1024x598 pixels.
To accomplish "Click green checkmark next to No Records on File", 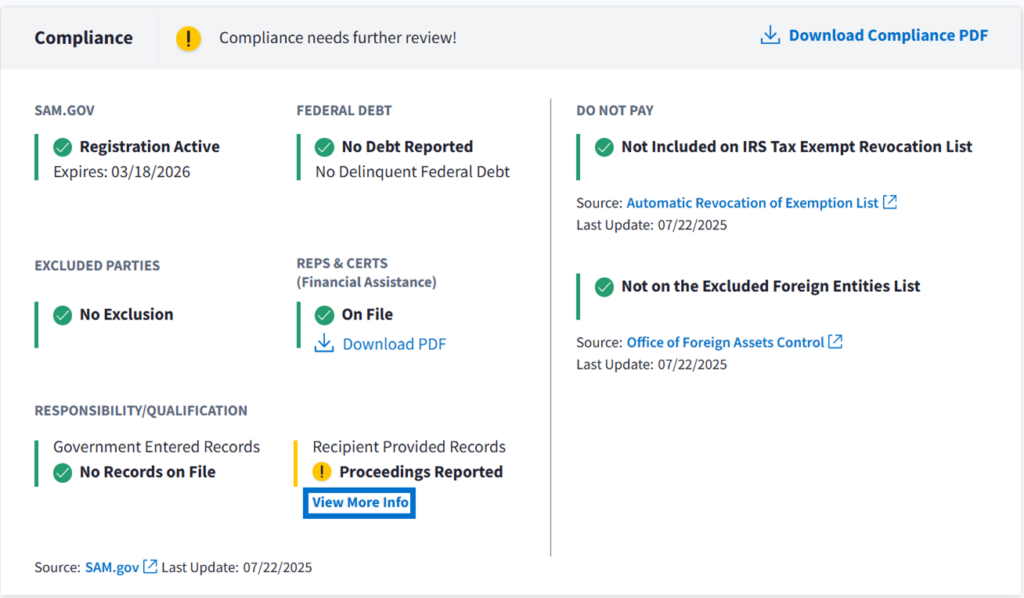I will (x=62, y=472).
